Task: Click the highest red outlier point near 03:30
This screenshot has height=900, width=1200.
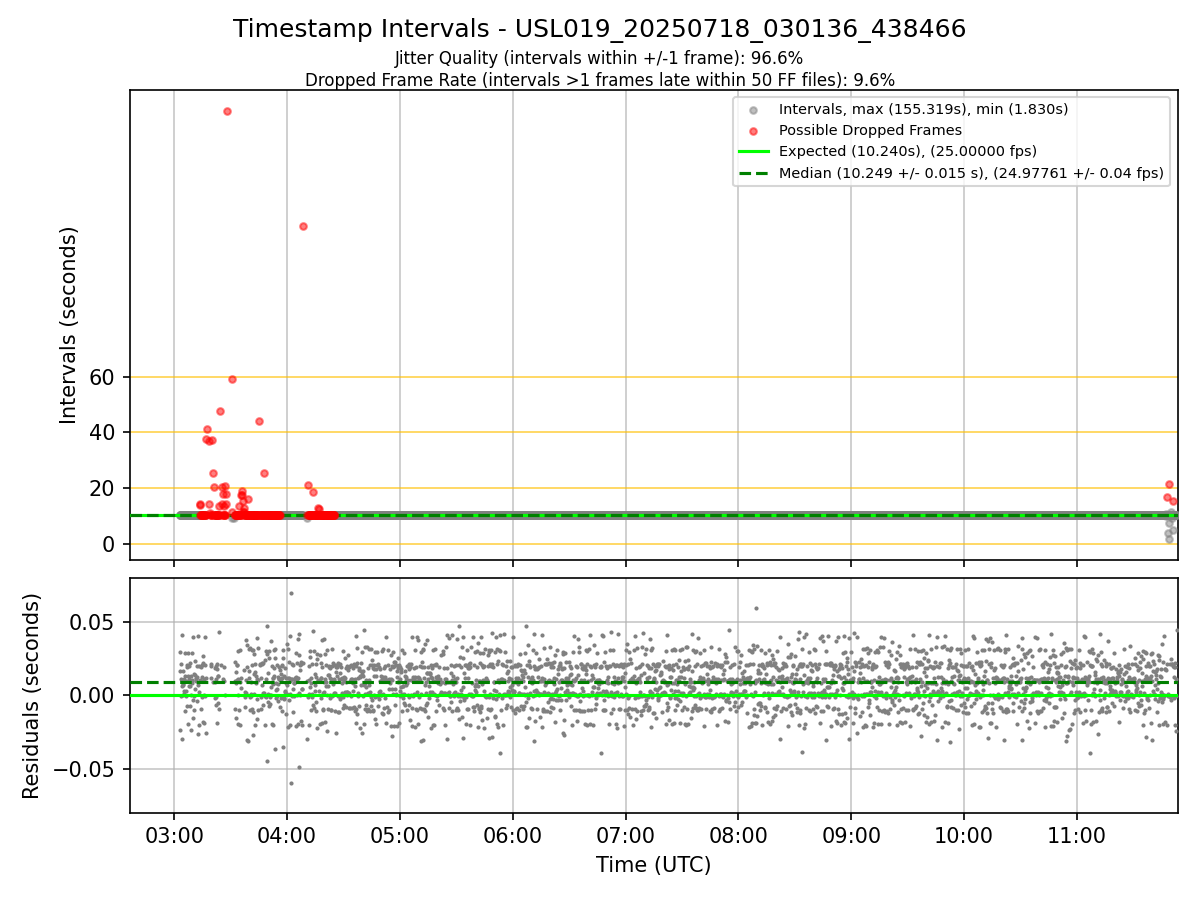Action: (227, 111)
